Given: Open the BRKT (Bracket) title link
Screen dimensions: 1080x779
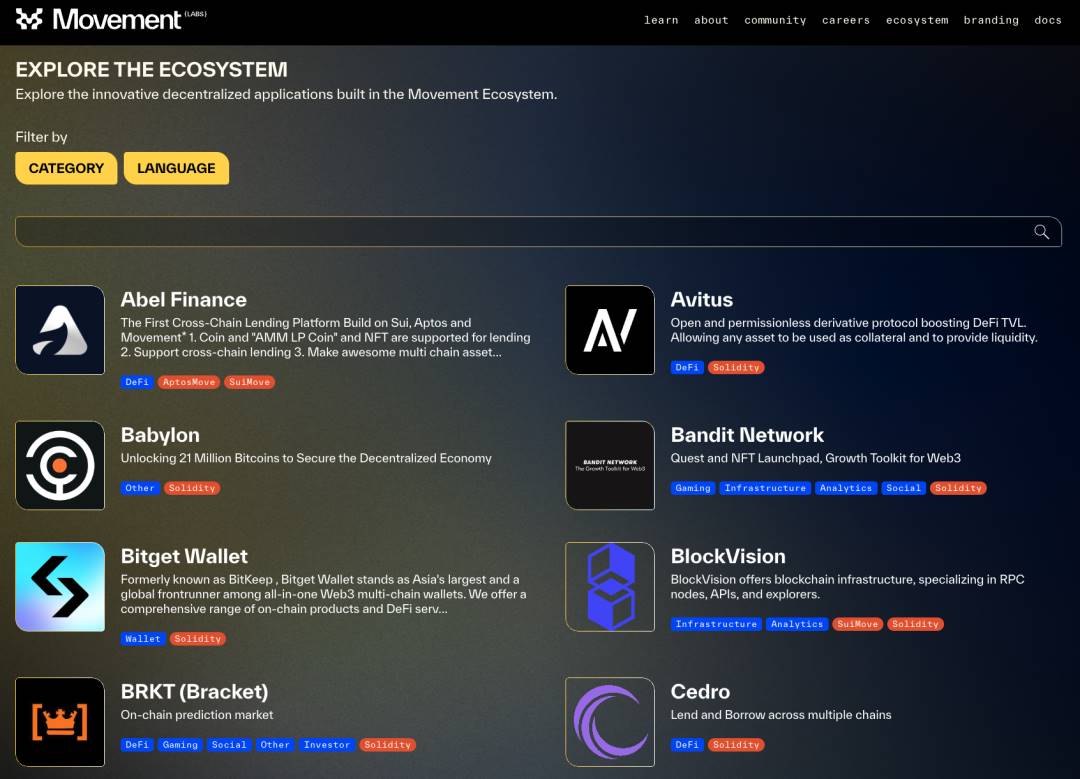Looking at the screenshot, I should pyautogui.click(x=194, y=691).
